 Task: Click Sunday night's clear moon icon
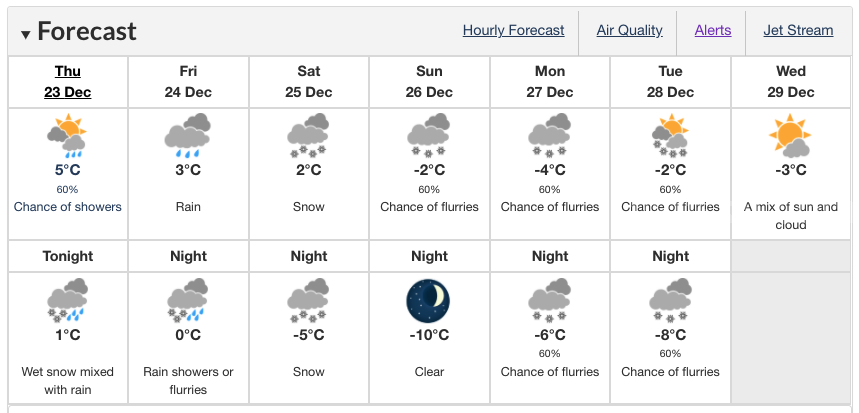(x=428, y=301)
